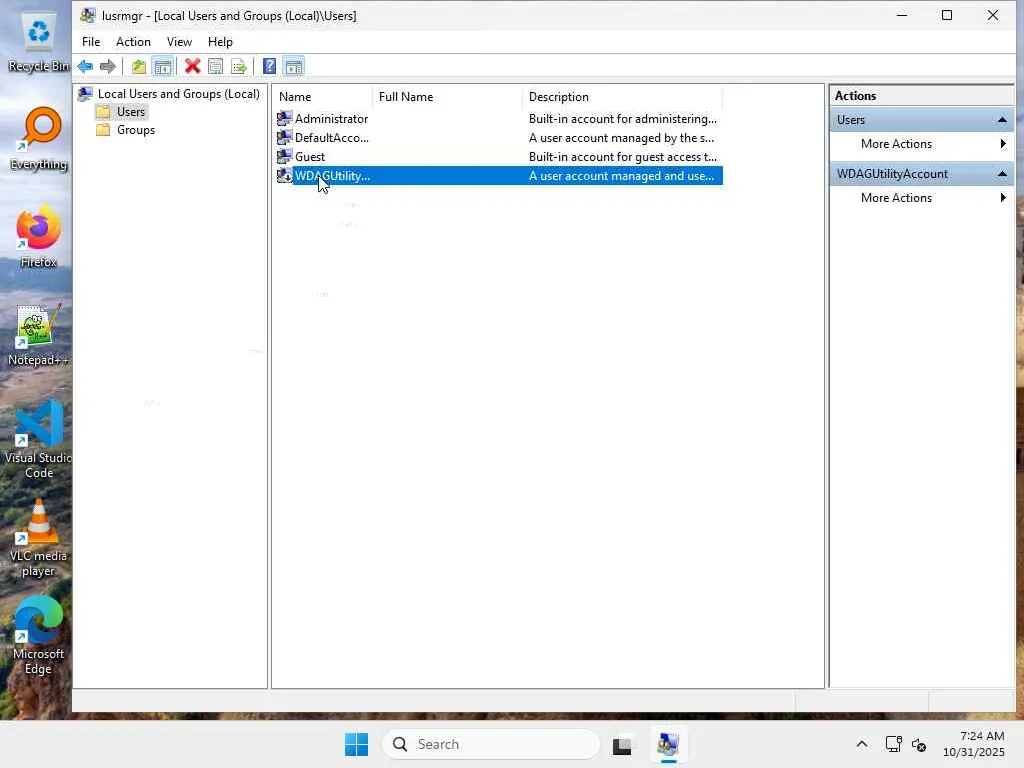Click the DefaultAccount user icon
Image resolution: width=1024 pixels, height=768 pixels.
click(284, 137)
